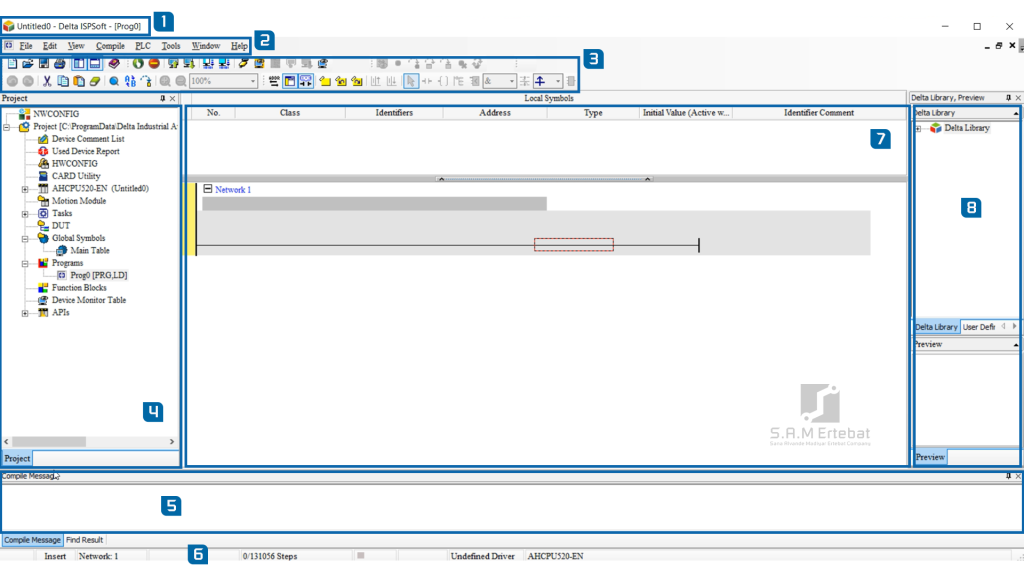The height and width of the screenshot is (576, 1024).
Task: Open CARD Utility item
Action: click(76, 176)
